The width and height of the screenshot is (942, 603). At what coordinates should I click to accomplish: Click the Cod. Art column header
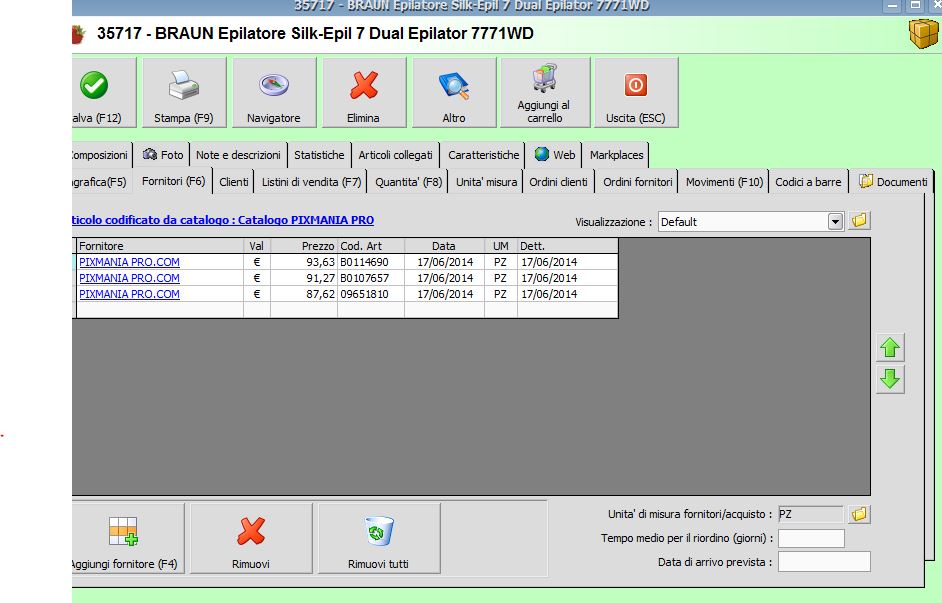pos(371,246)
